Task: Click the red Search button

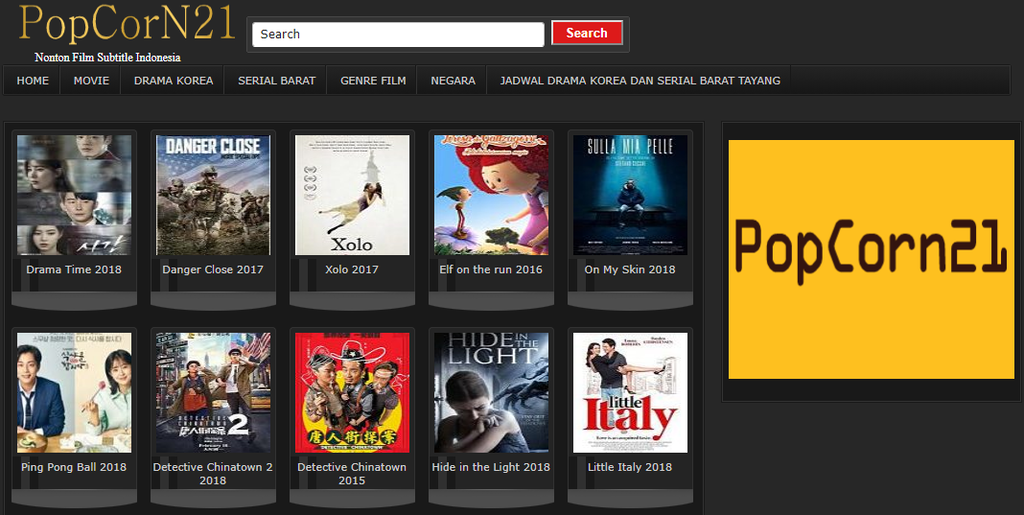Action: (586, 33)
